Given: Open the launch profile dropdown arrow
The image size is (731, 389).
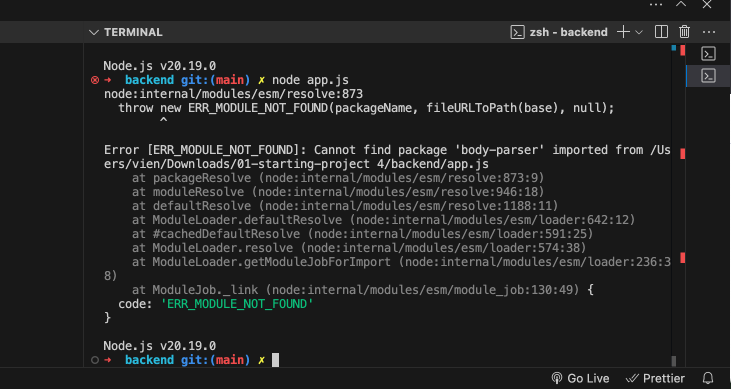Looking at the screenshot, I should pyautogui.click(x=639, y=32).
